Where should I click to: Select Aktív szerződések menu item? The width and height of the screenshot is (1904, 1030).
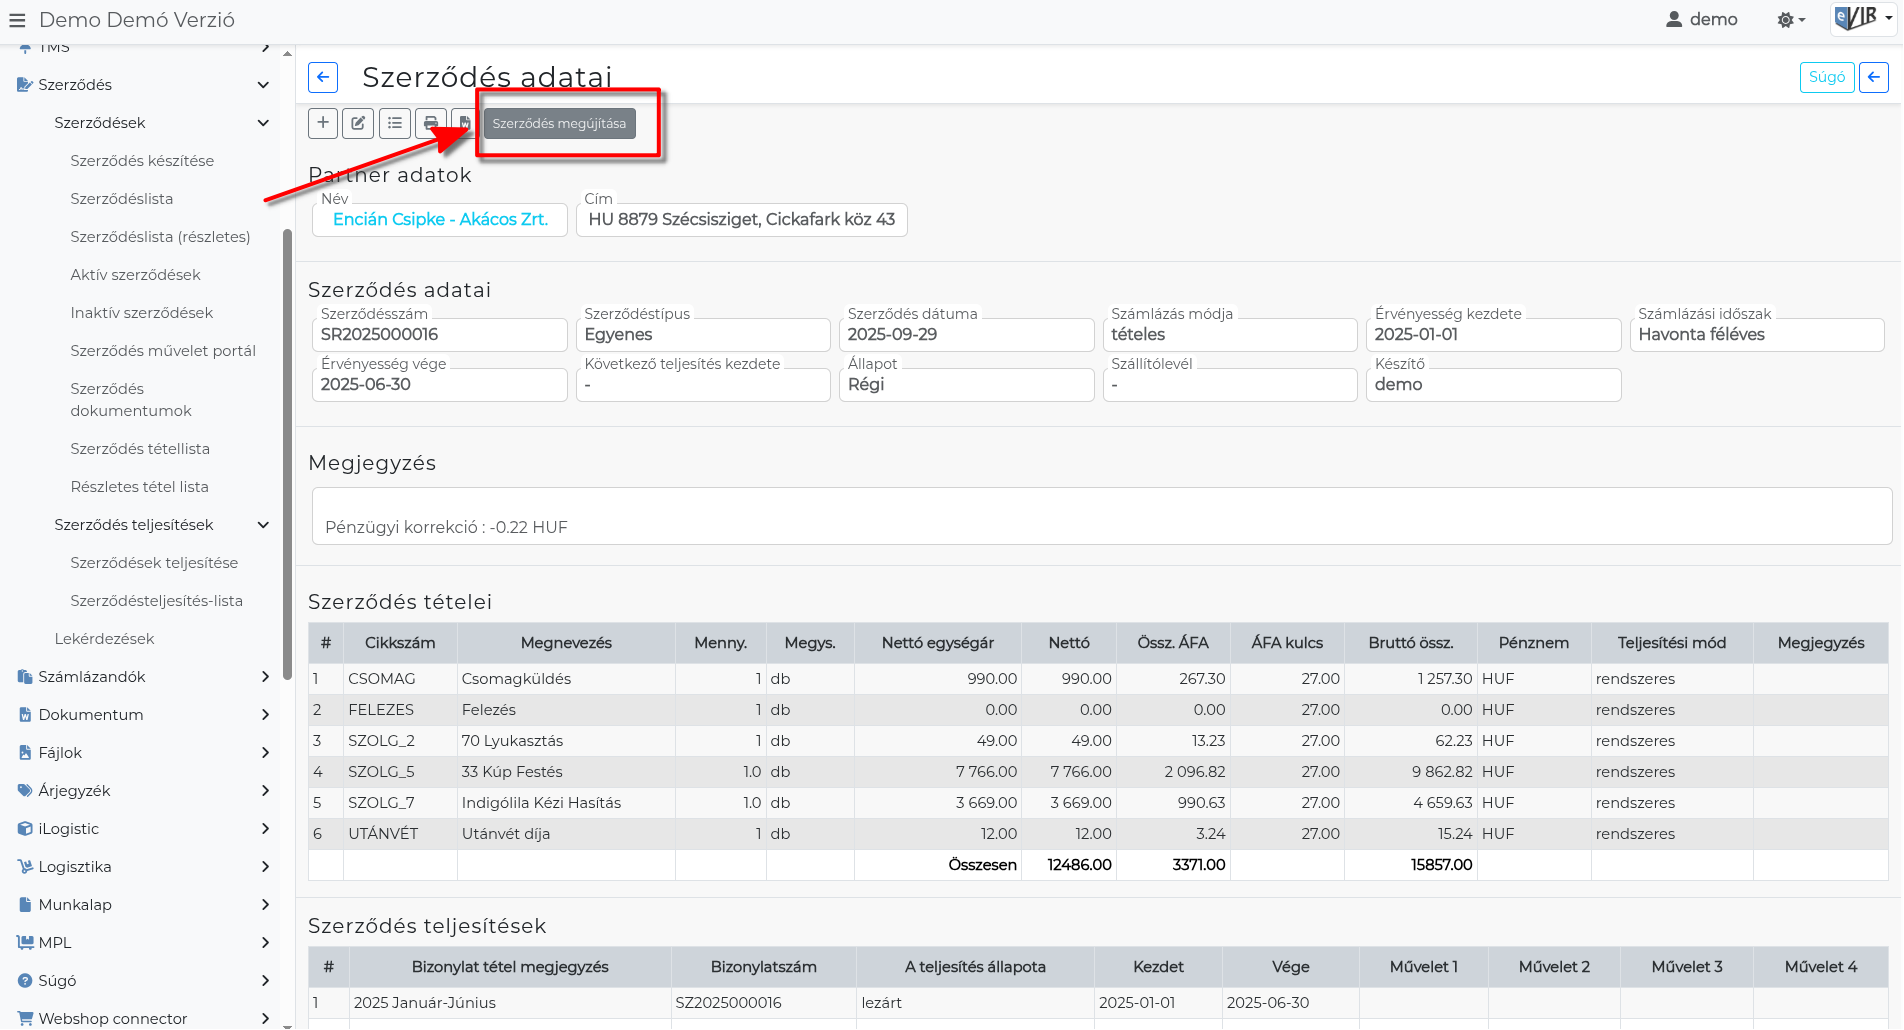pos(135,275)
